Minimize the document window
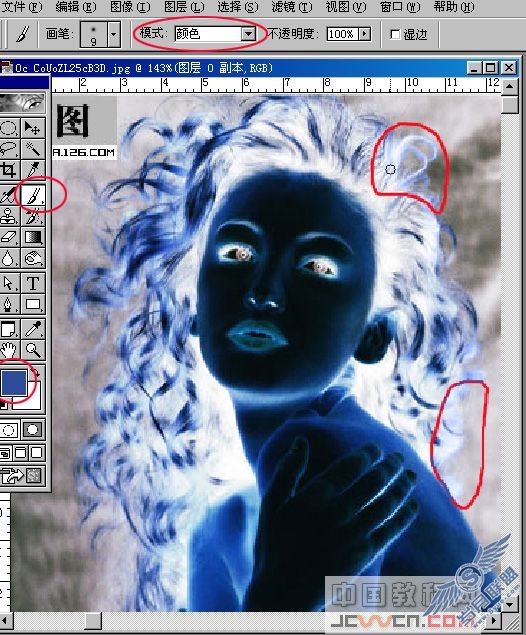The image size is (526, 635). [x=474, y=68]
